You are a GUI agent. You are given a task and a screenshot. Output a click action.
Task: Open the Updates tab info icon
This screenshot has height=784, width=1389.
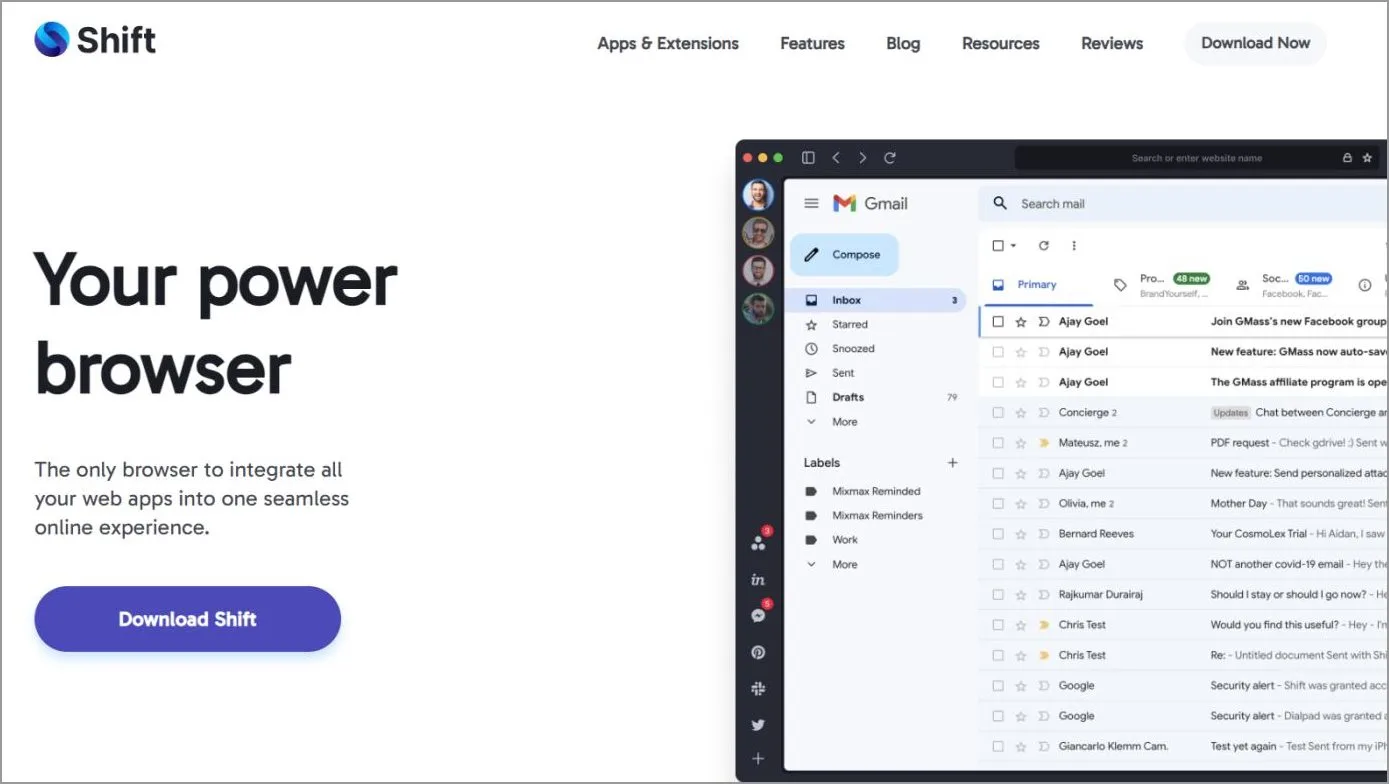(x=1365, y=285)
